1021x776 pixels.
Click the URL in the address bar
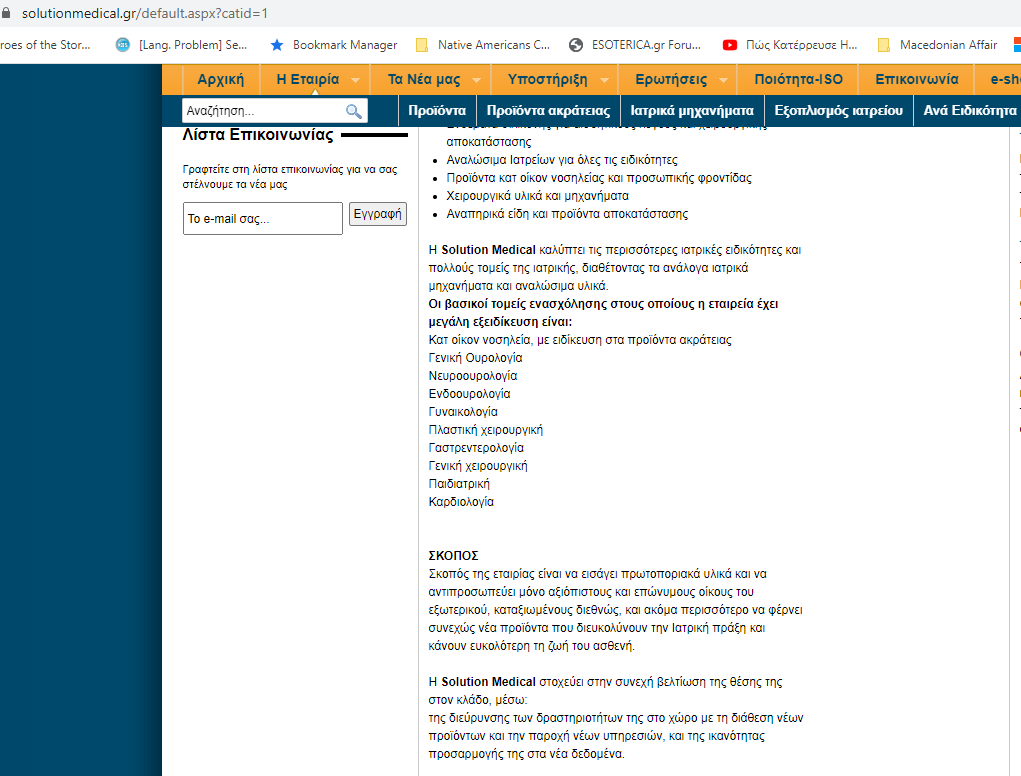[145, 13]
